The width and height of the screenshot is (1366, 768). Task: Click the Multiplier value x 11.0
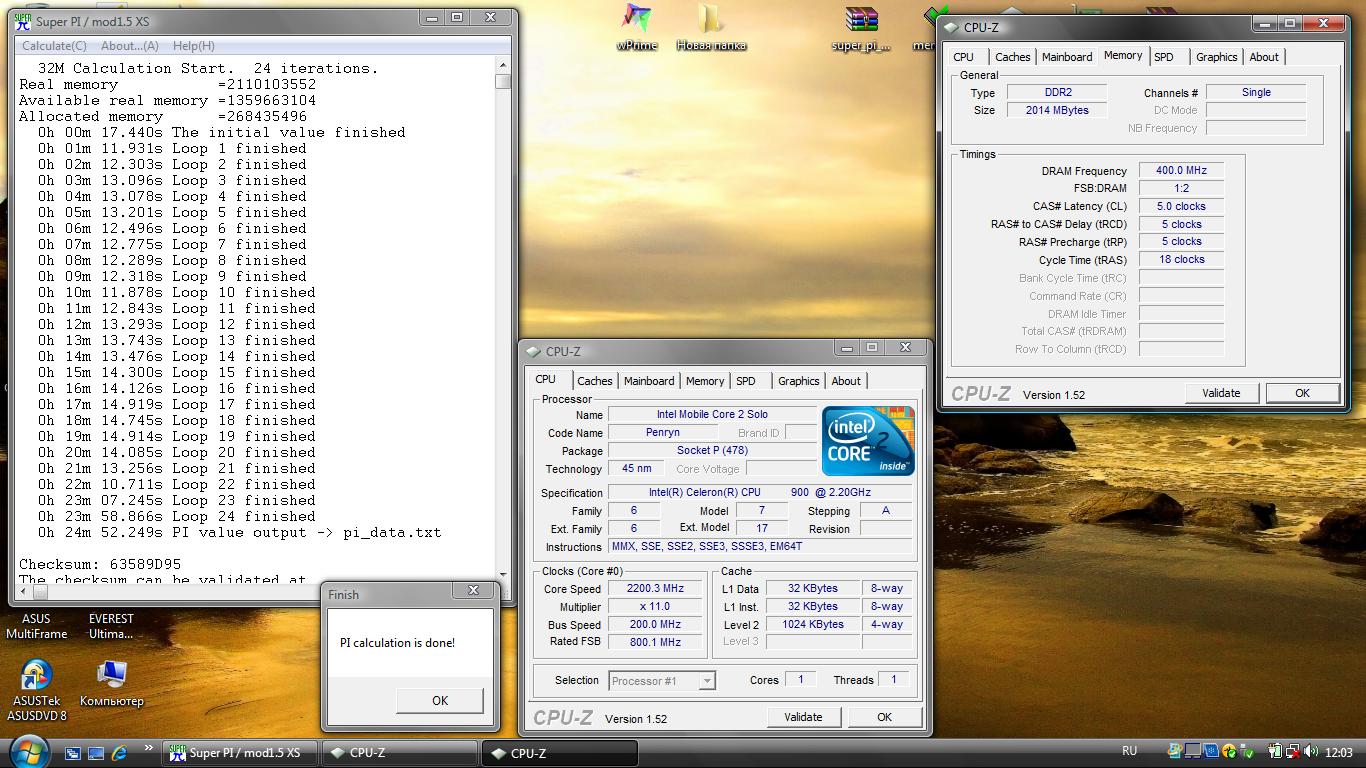pos(655,607)
